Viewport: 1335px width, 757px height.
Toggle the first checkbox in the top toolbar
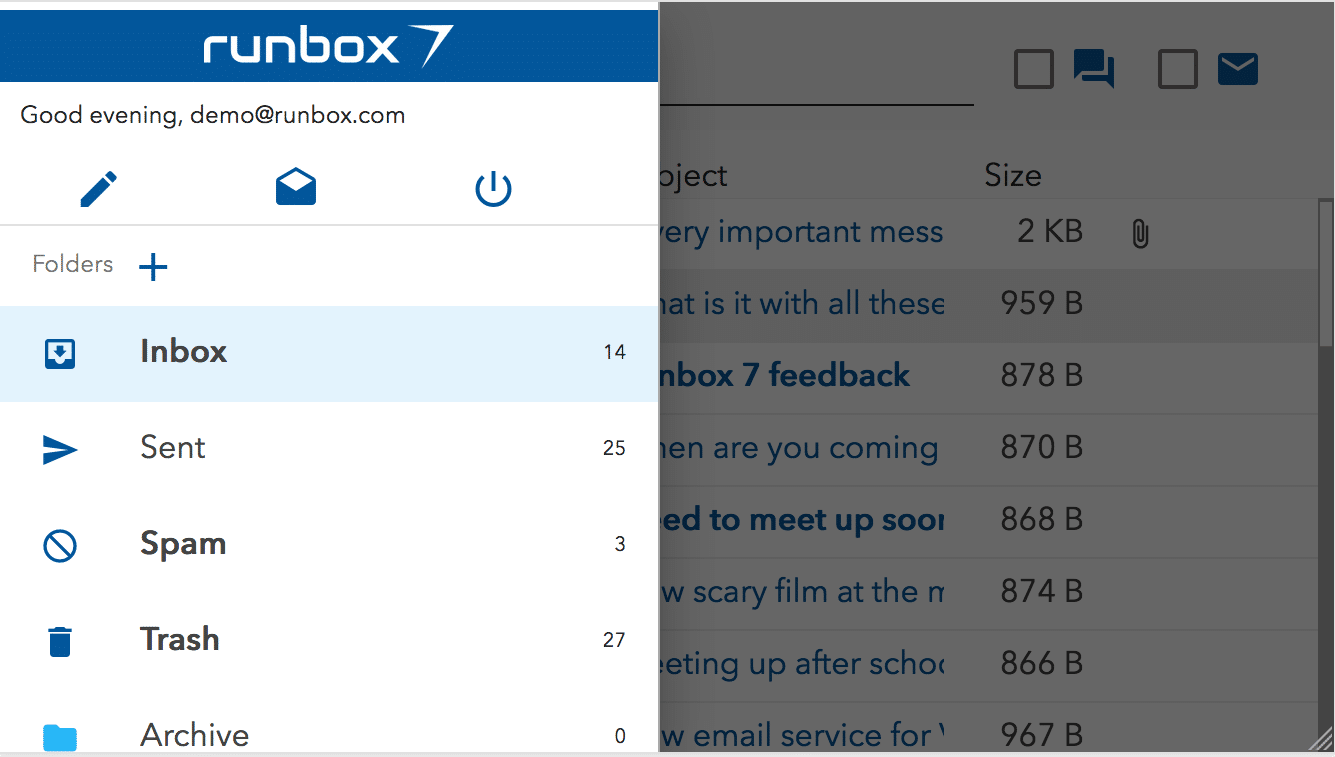pos(1033,69)
